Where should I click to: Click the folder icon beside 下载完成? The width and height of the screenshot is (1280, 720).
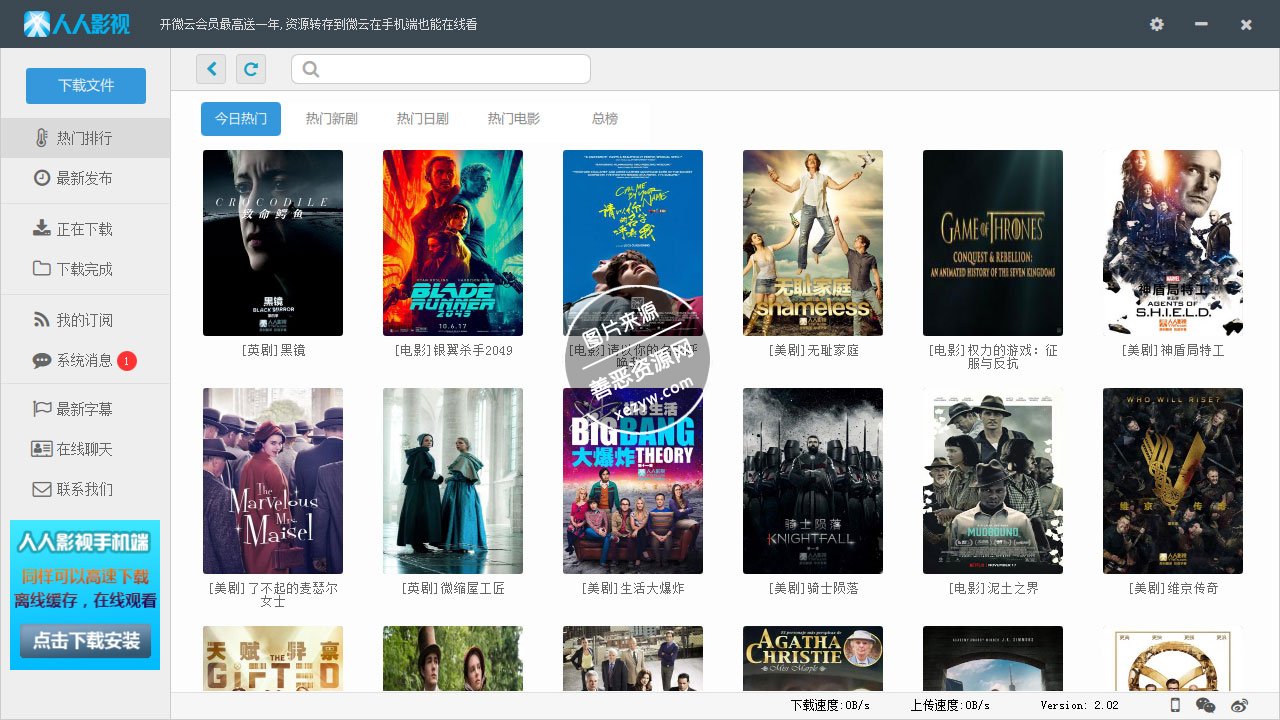point(42,269)
